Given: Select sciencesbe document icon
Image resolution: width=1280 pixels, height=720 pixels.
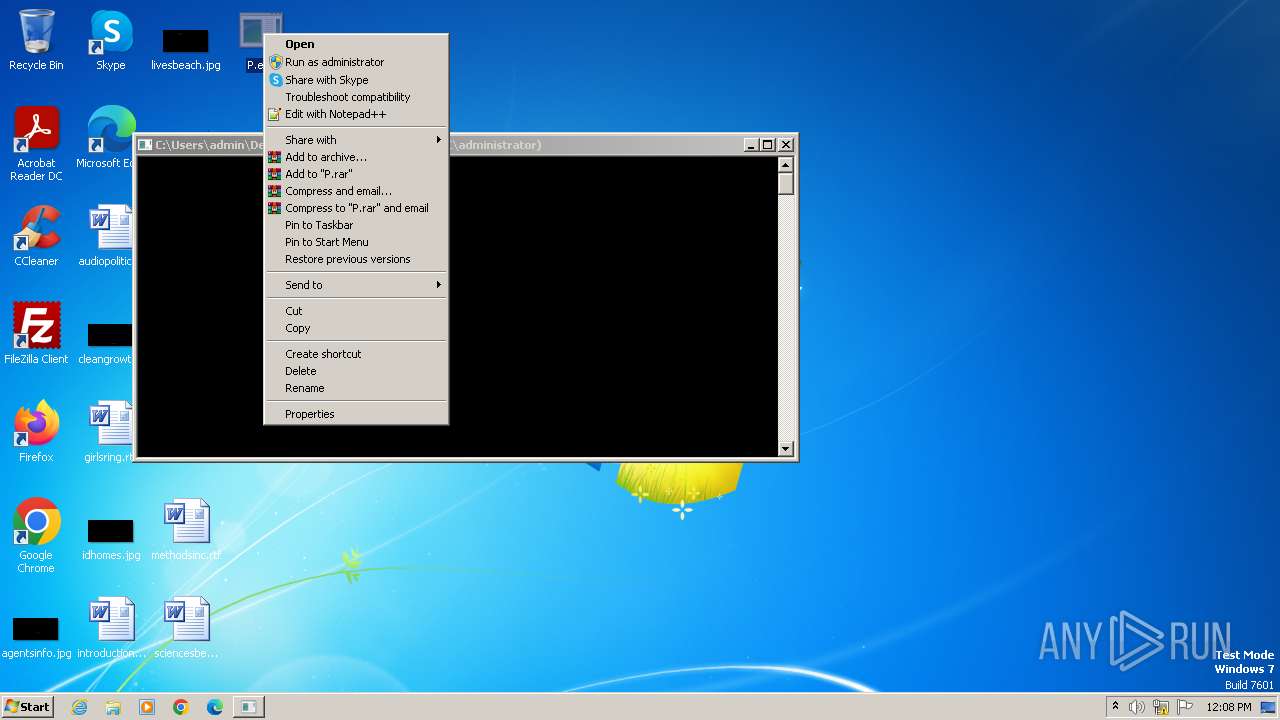Looking at the screenshot, I should click(x=186, y=628).
